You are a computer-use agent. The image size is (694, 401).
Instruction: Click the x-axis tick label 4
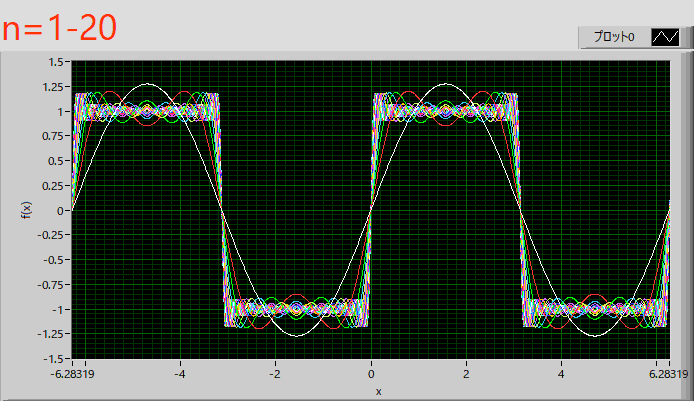tap(561, 374)
